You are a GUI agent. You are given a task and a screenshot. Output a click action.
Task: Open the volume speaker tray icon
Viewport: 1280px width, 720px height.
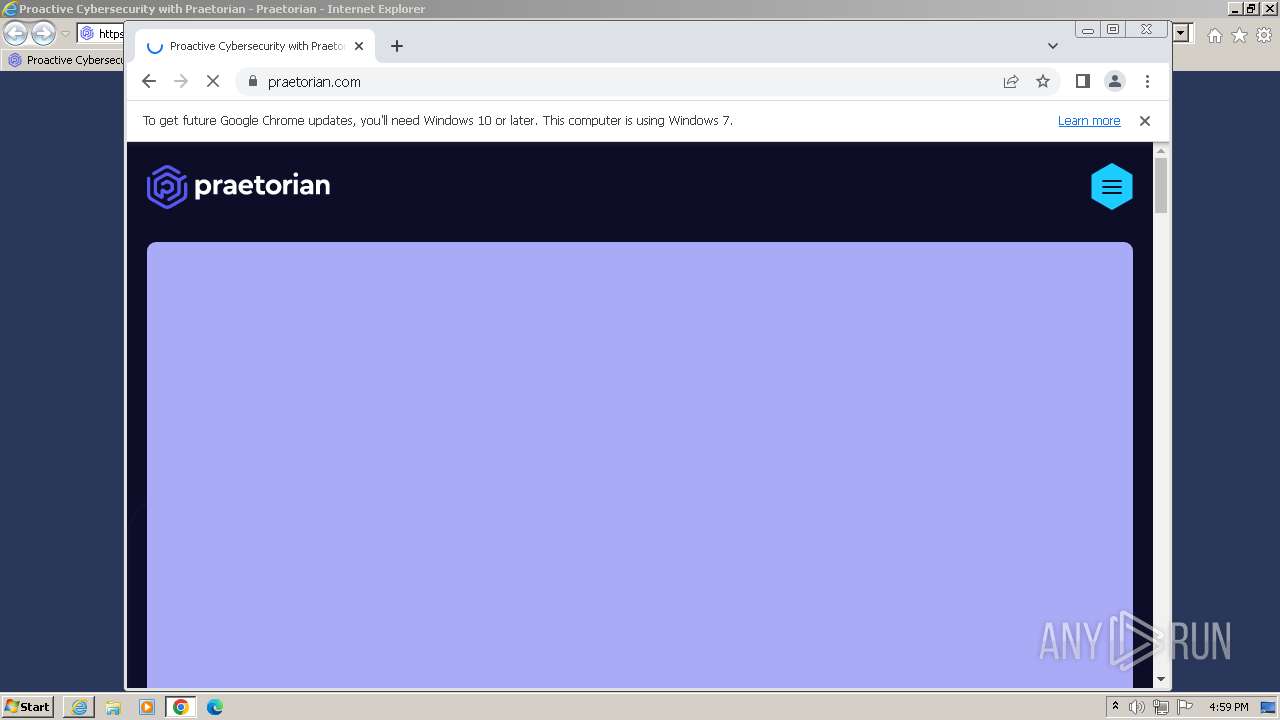(x=1137, y=707)
